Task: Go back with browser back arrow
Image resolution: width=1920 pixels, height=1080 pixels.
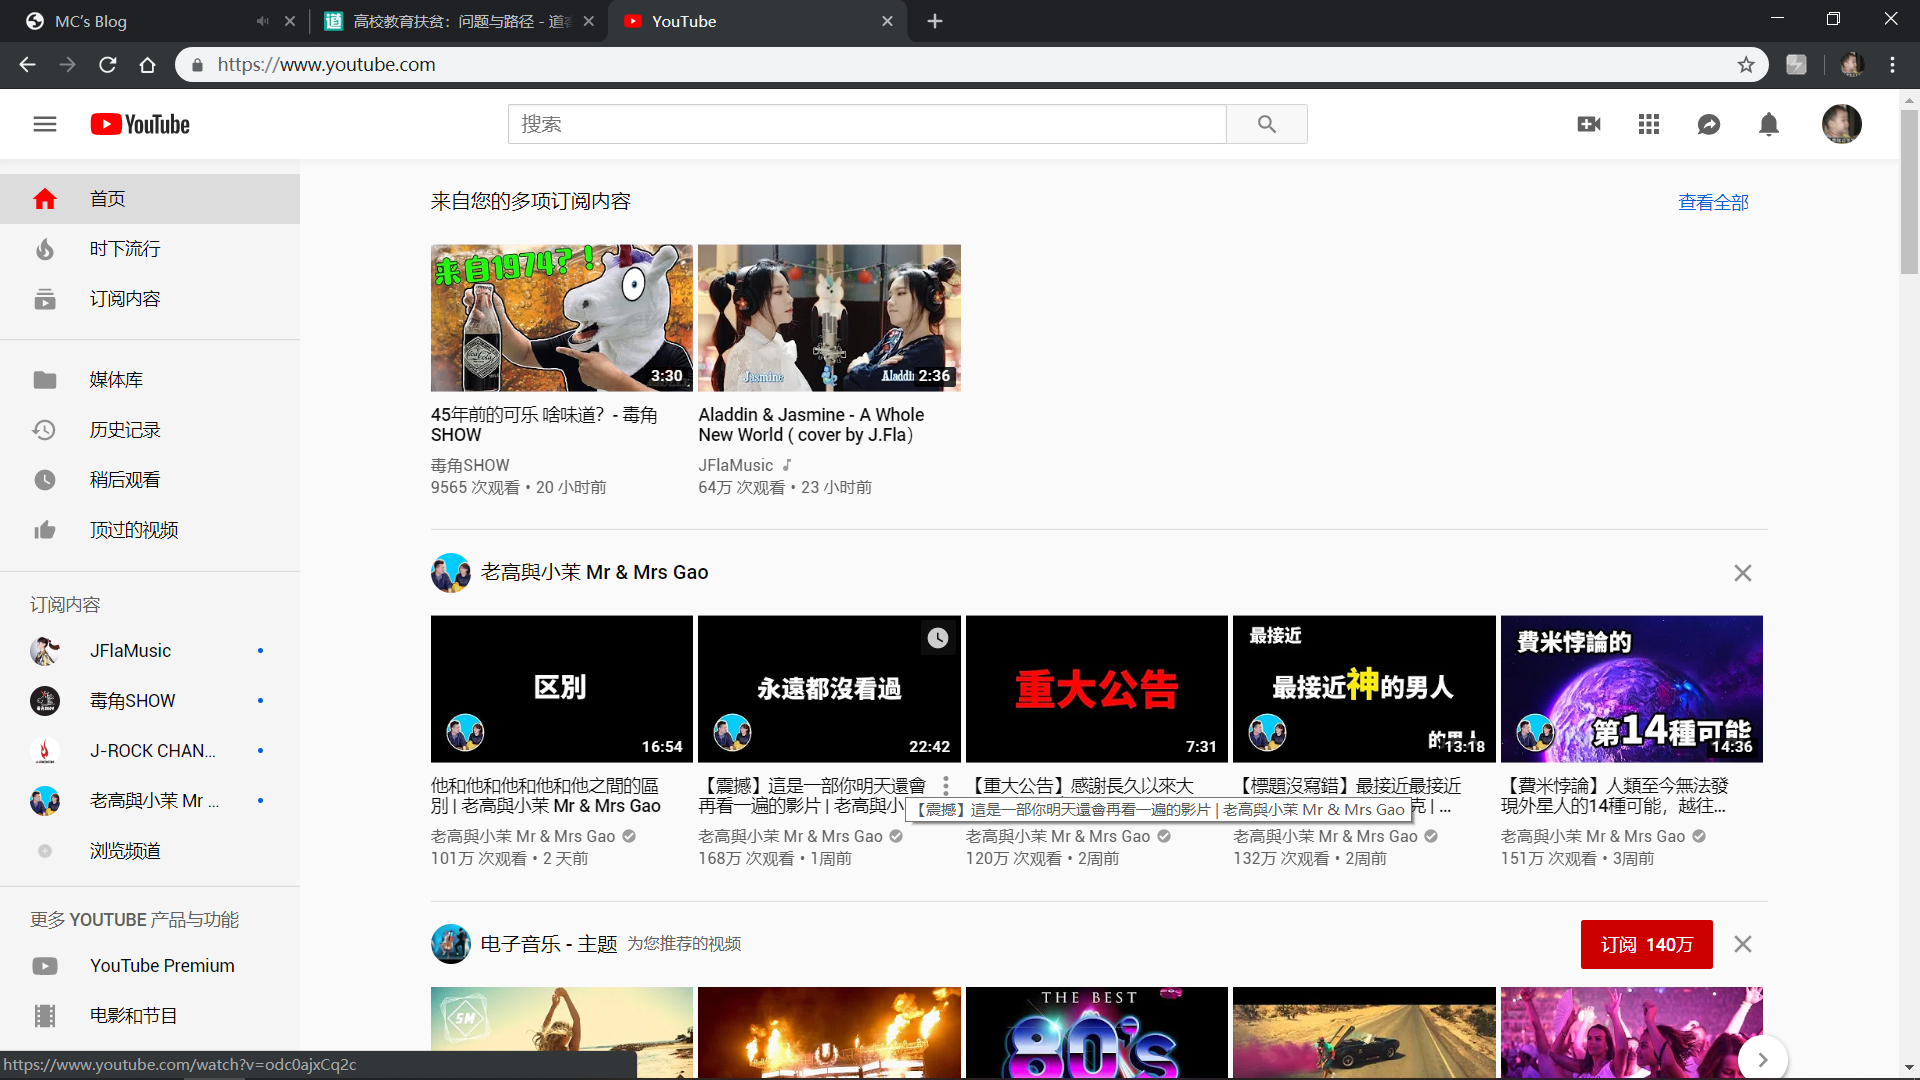Action: click(27, 65)
